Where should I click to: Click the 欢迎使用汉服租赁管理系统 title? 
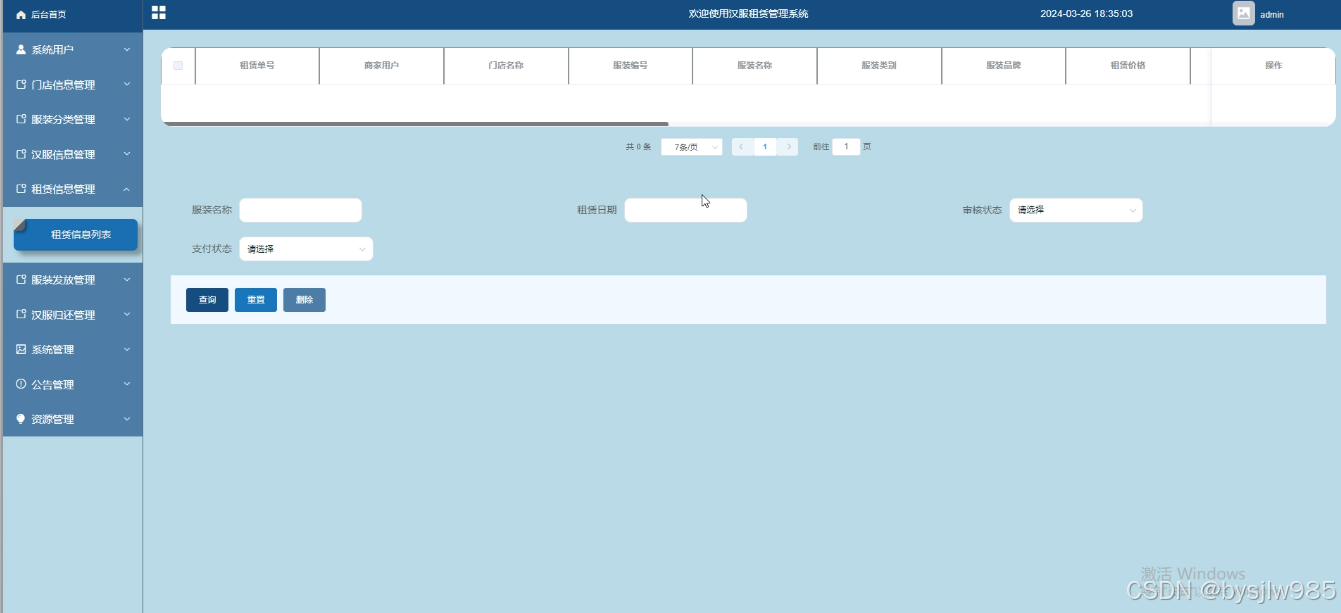click(x=748, y=14)
